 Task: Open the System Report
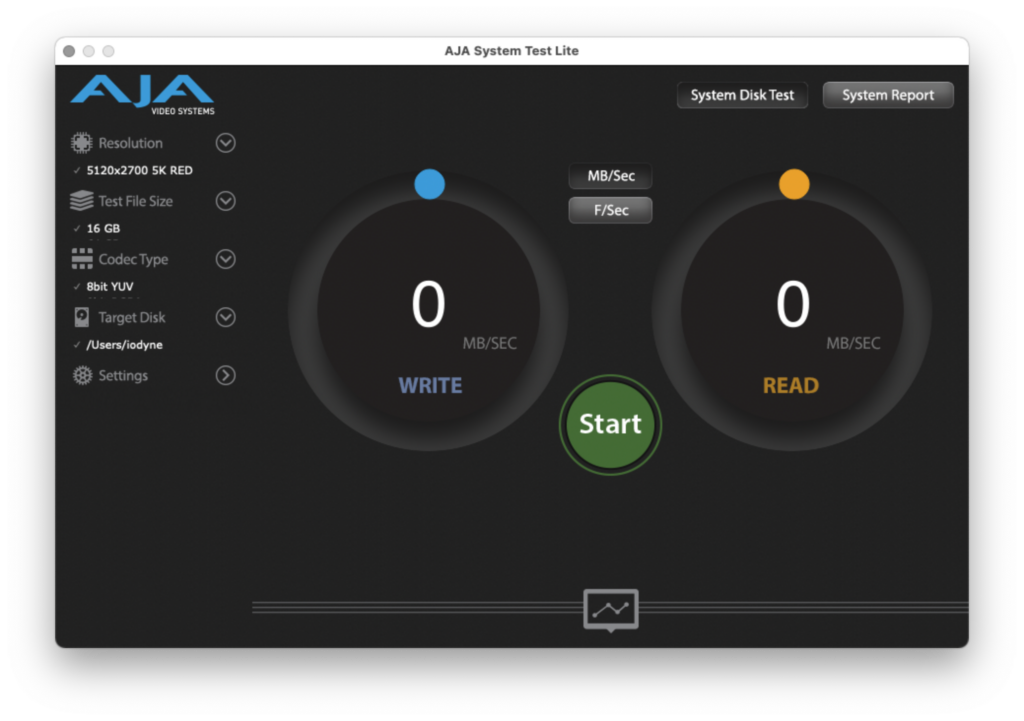888,95
